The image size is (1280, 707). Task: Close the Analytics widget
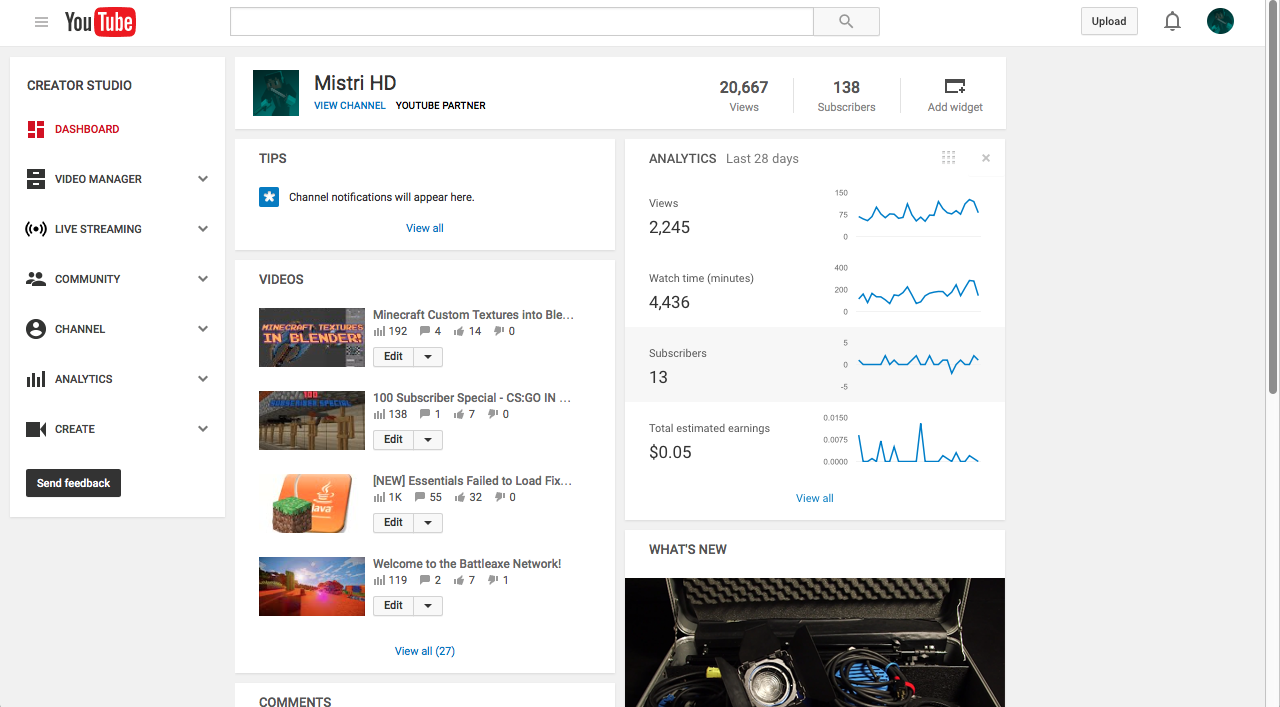click(986, 158)
